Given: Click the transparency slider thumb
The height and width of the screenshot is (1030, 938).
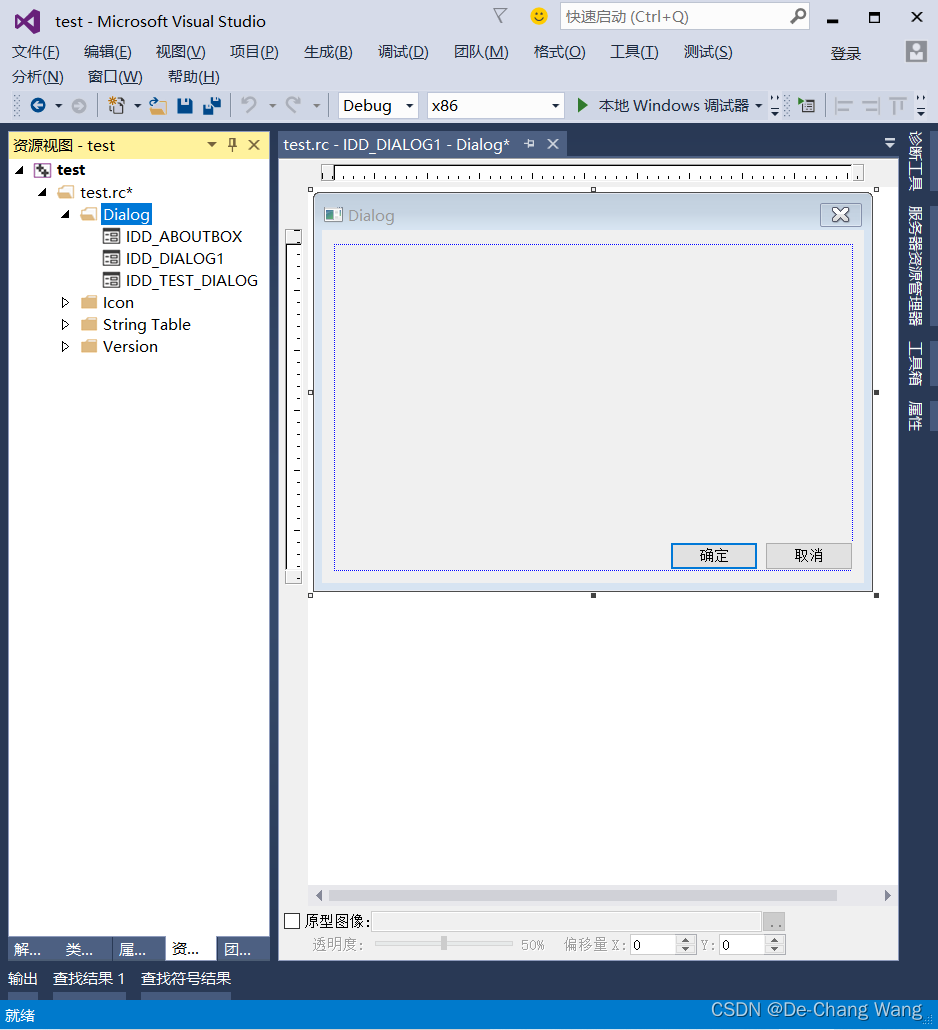Looking at the screenshot, I should (x=444, y=943).
